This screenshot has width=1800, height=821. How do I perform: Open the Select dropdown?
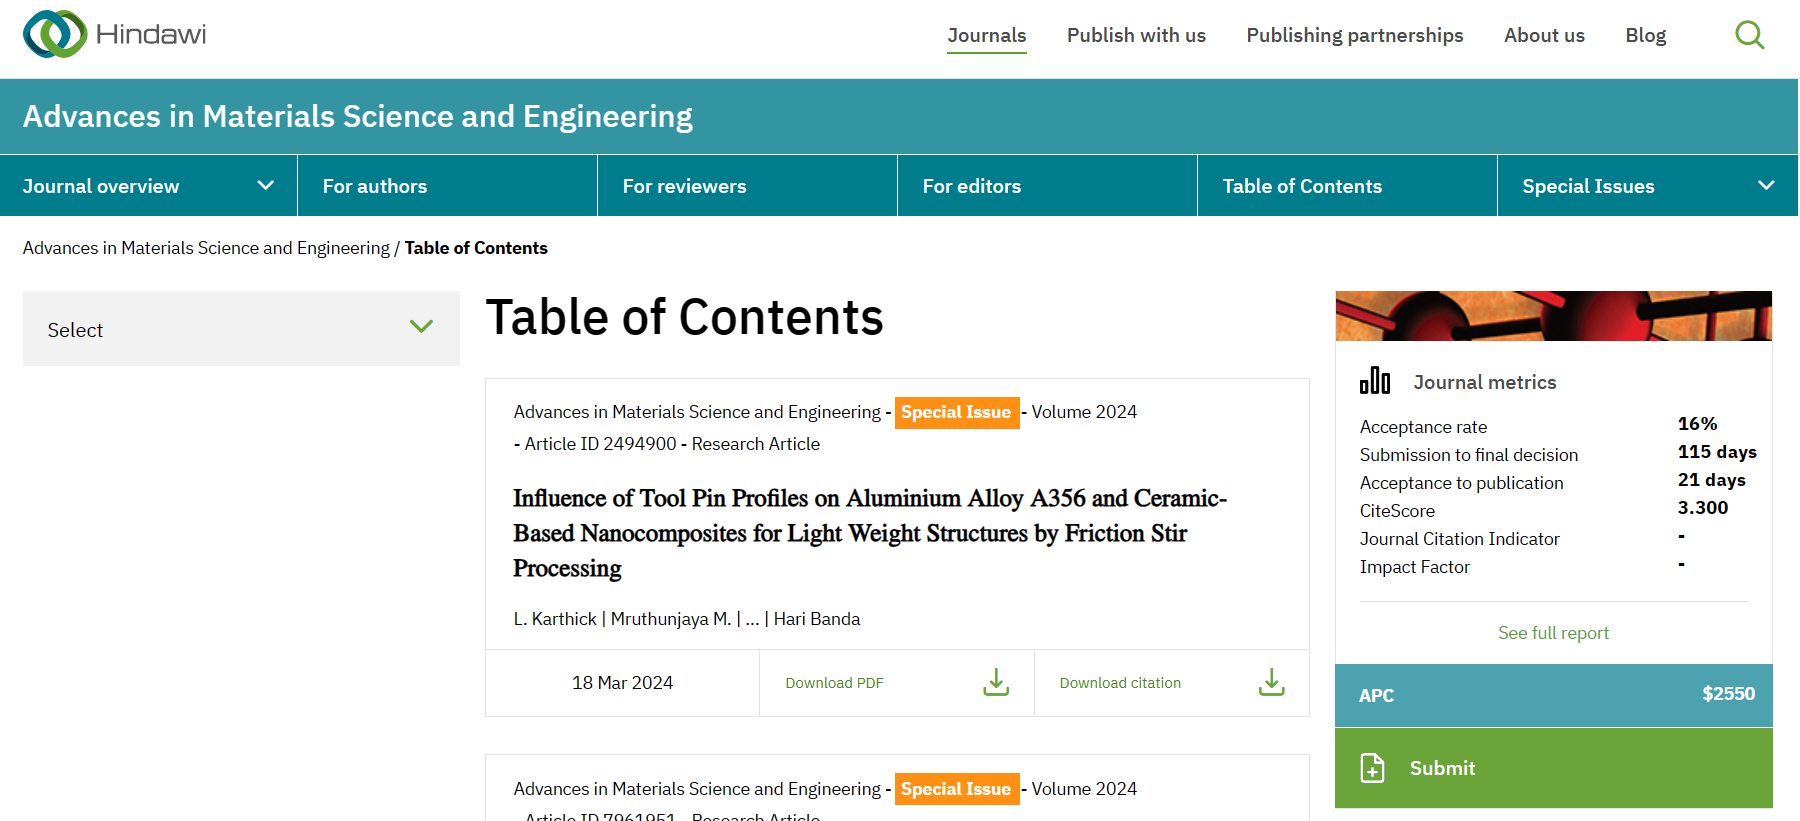(x=241, y=328)
